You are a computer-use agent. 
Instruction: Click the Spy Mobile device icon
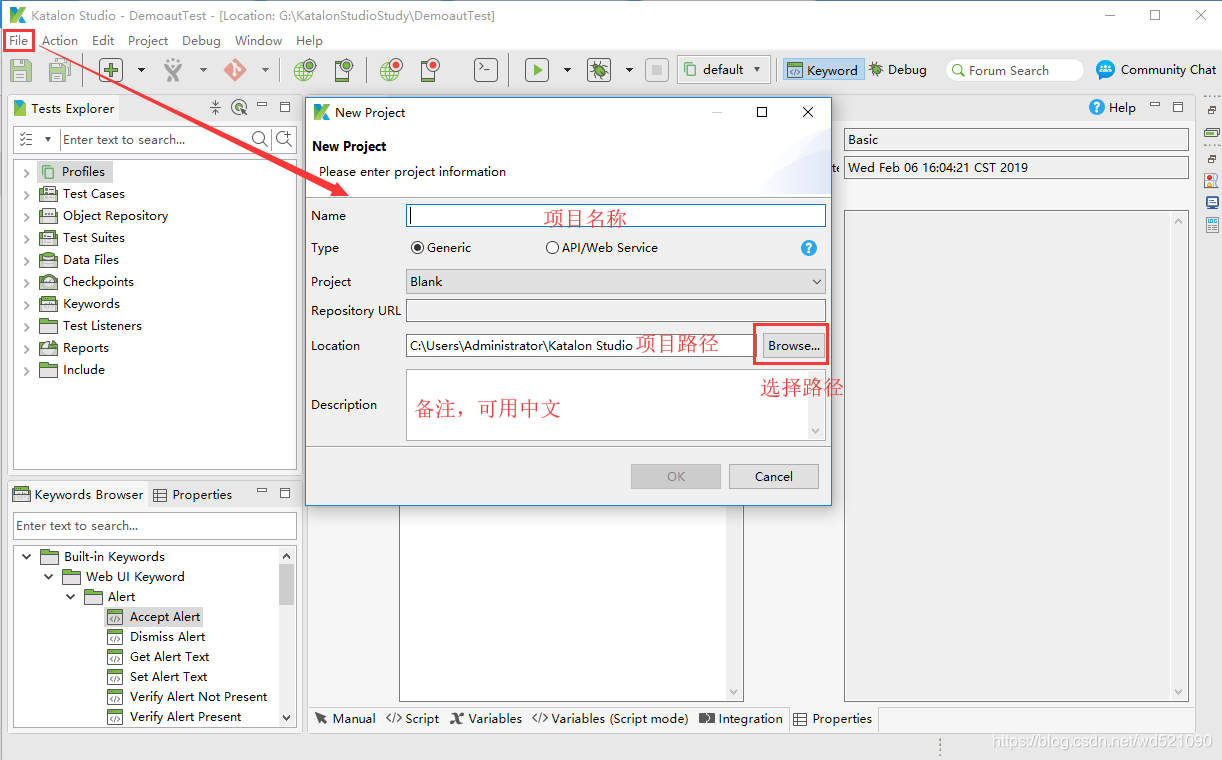[x=343, y=70]
